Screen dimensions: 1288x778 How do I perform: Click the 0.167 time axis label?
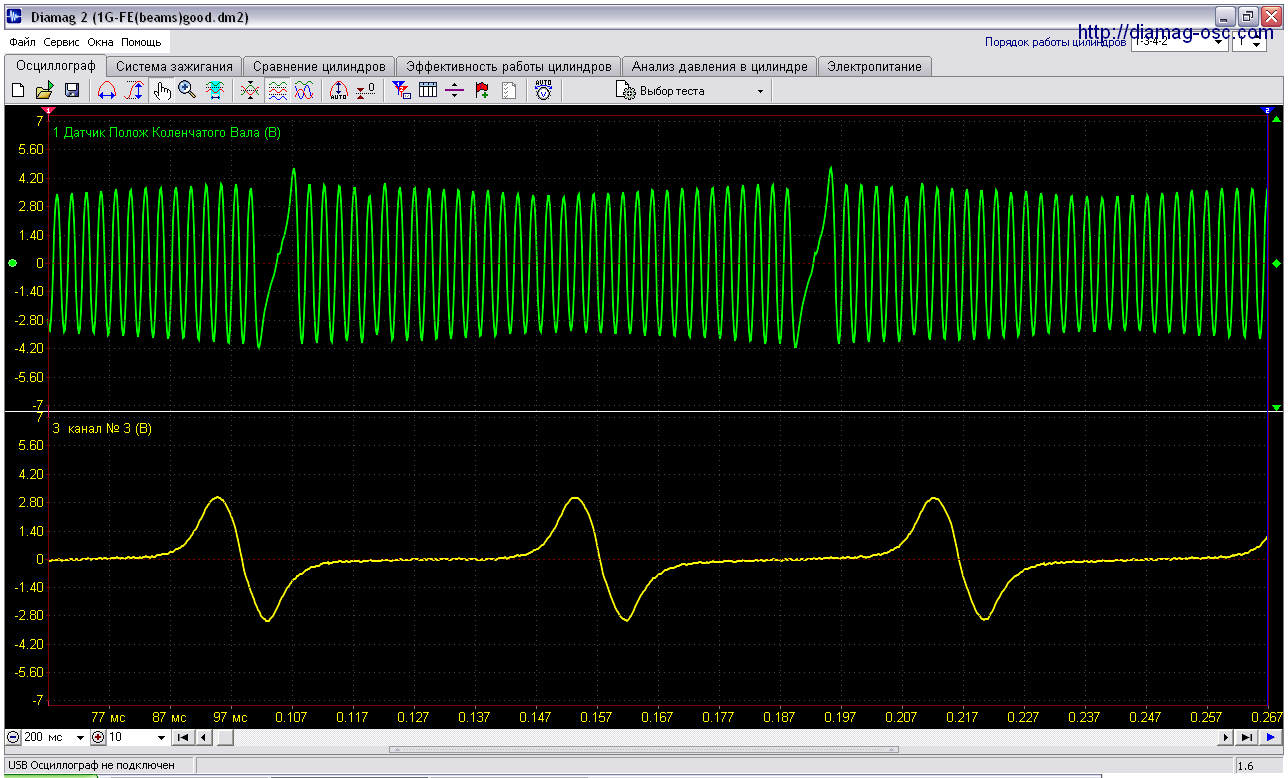[x=657, y=717]
